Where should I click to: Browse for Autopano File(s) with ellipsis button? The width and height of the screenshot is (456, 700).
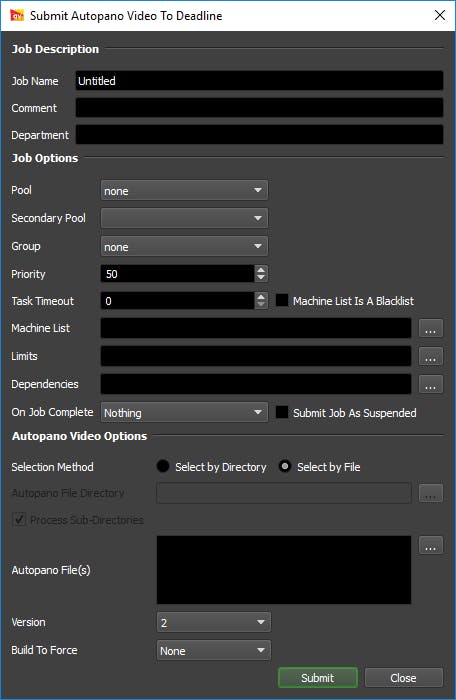click(x=431, y=546)
